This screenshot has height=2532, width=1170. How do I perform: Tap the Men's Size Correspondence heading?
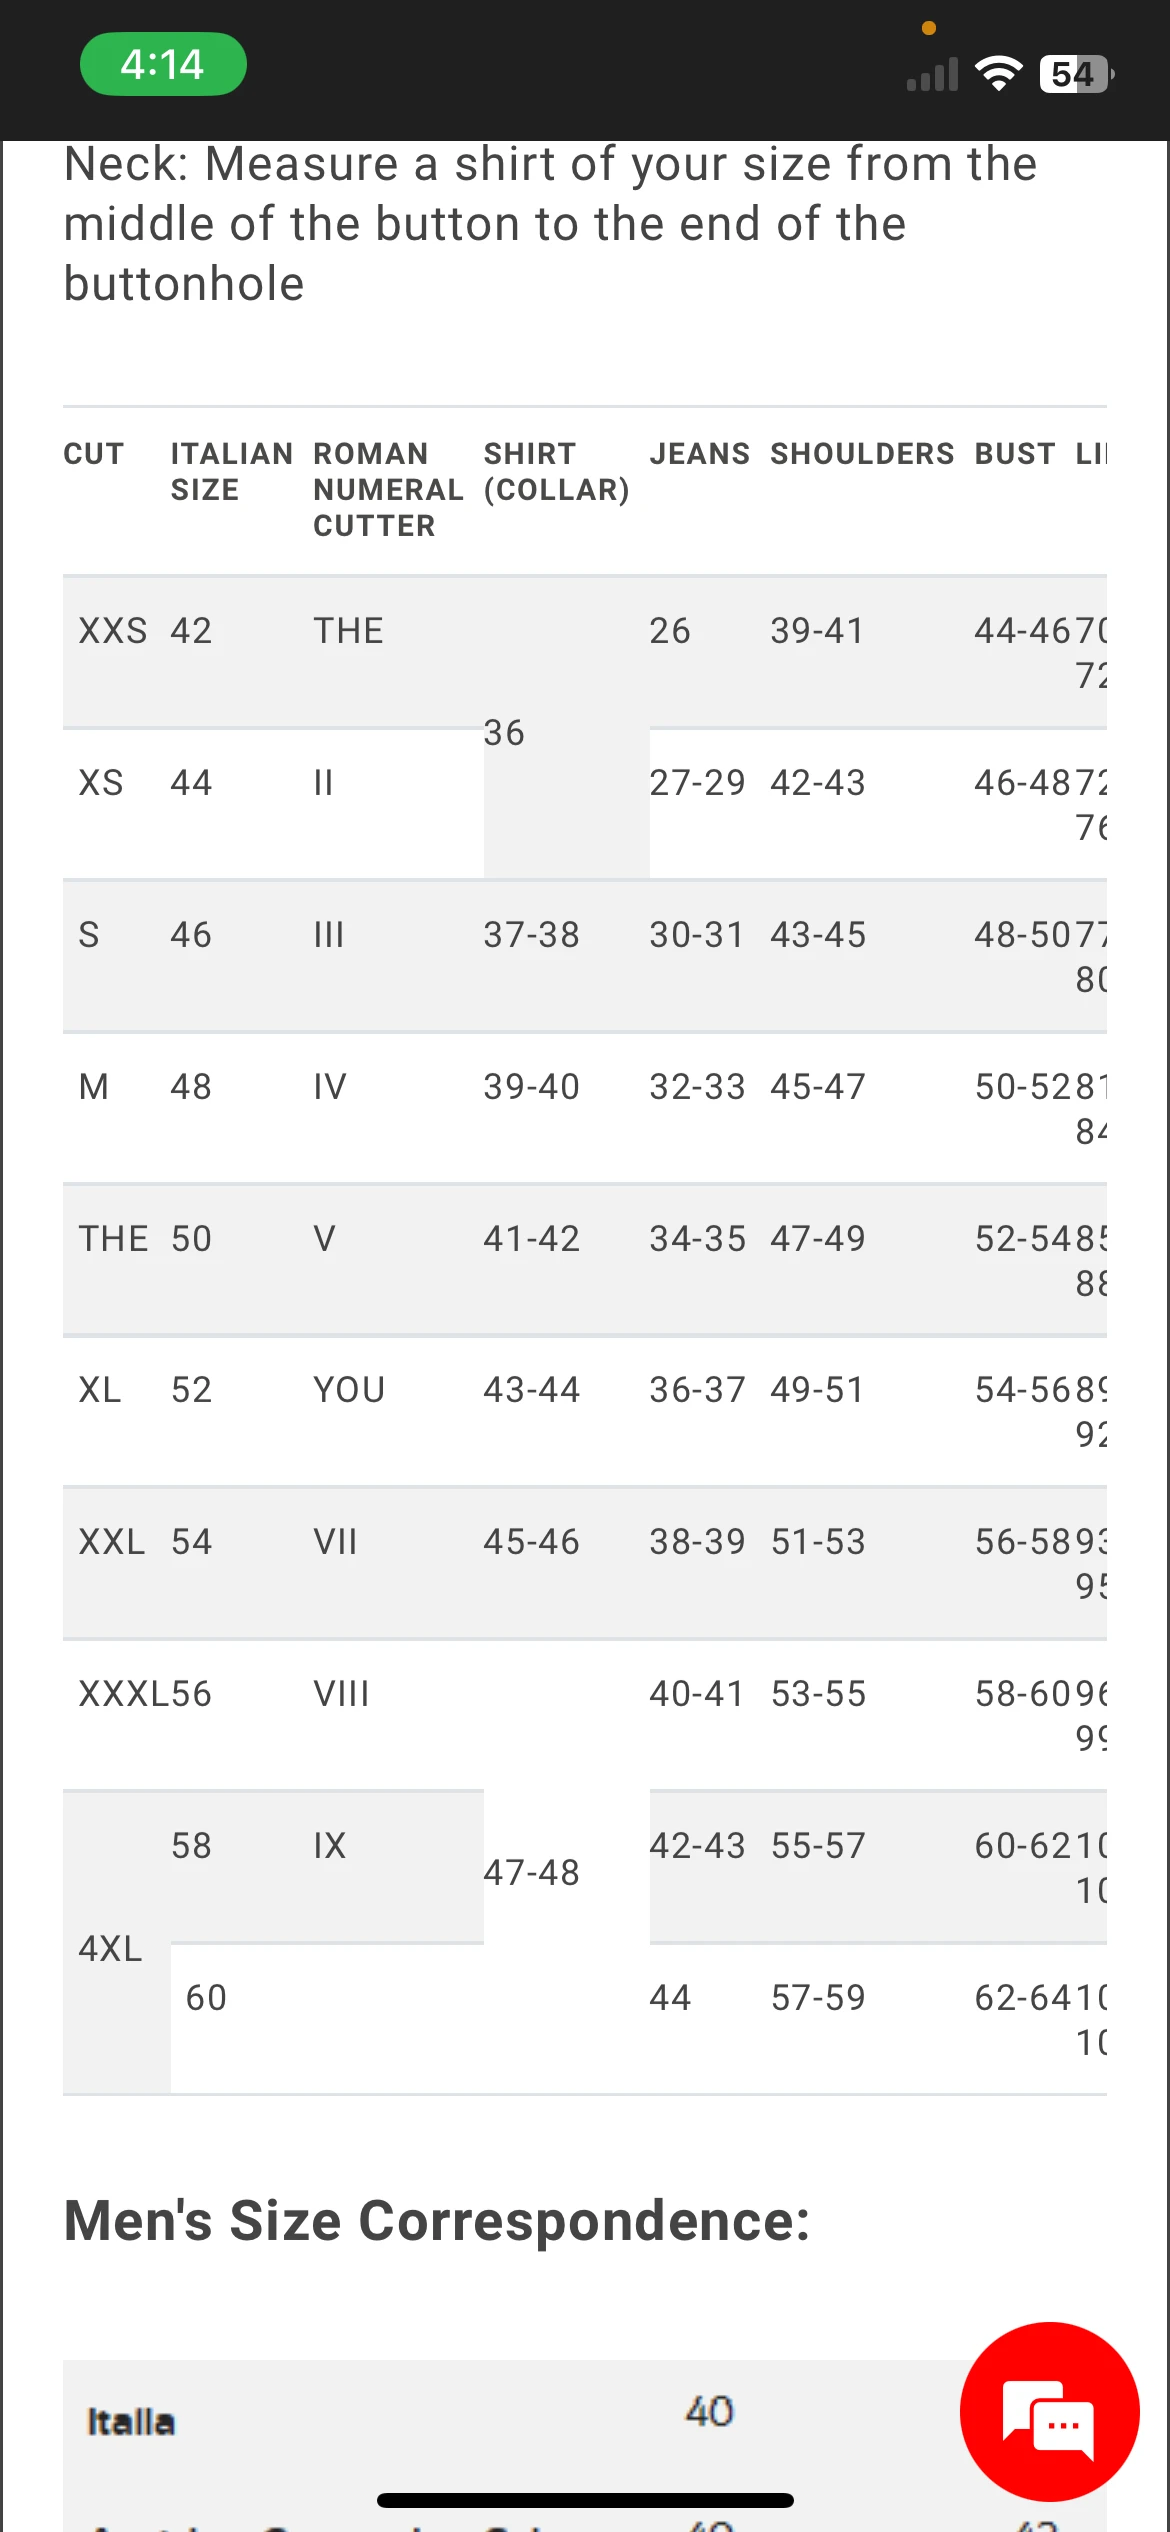coord(437,2222)
